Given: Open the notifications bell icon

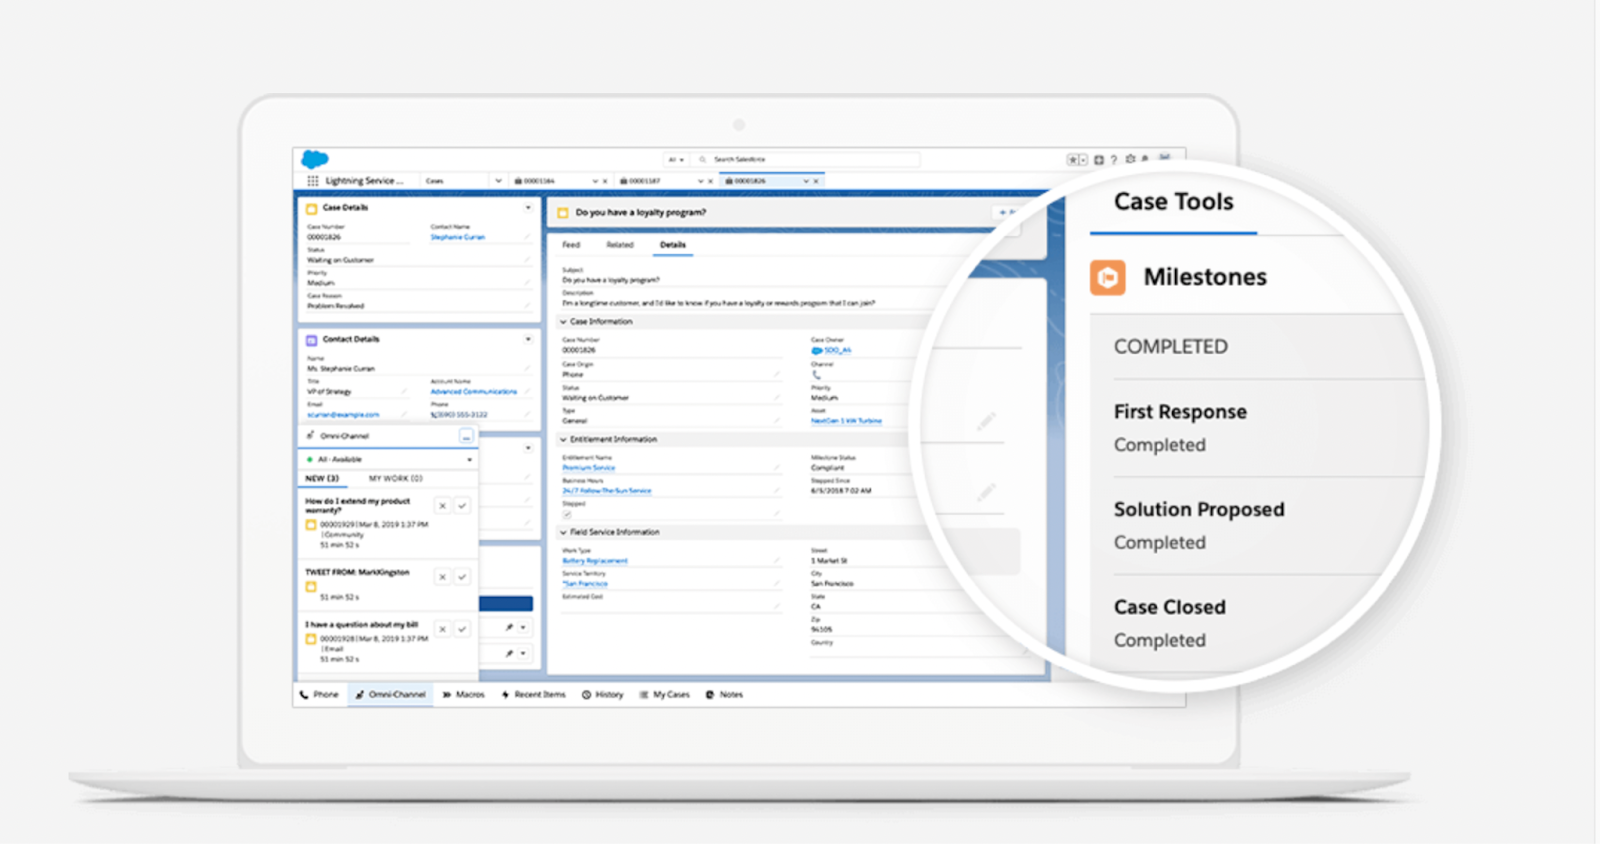Looking at the screenshot, I should [1146, 159].
